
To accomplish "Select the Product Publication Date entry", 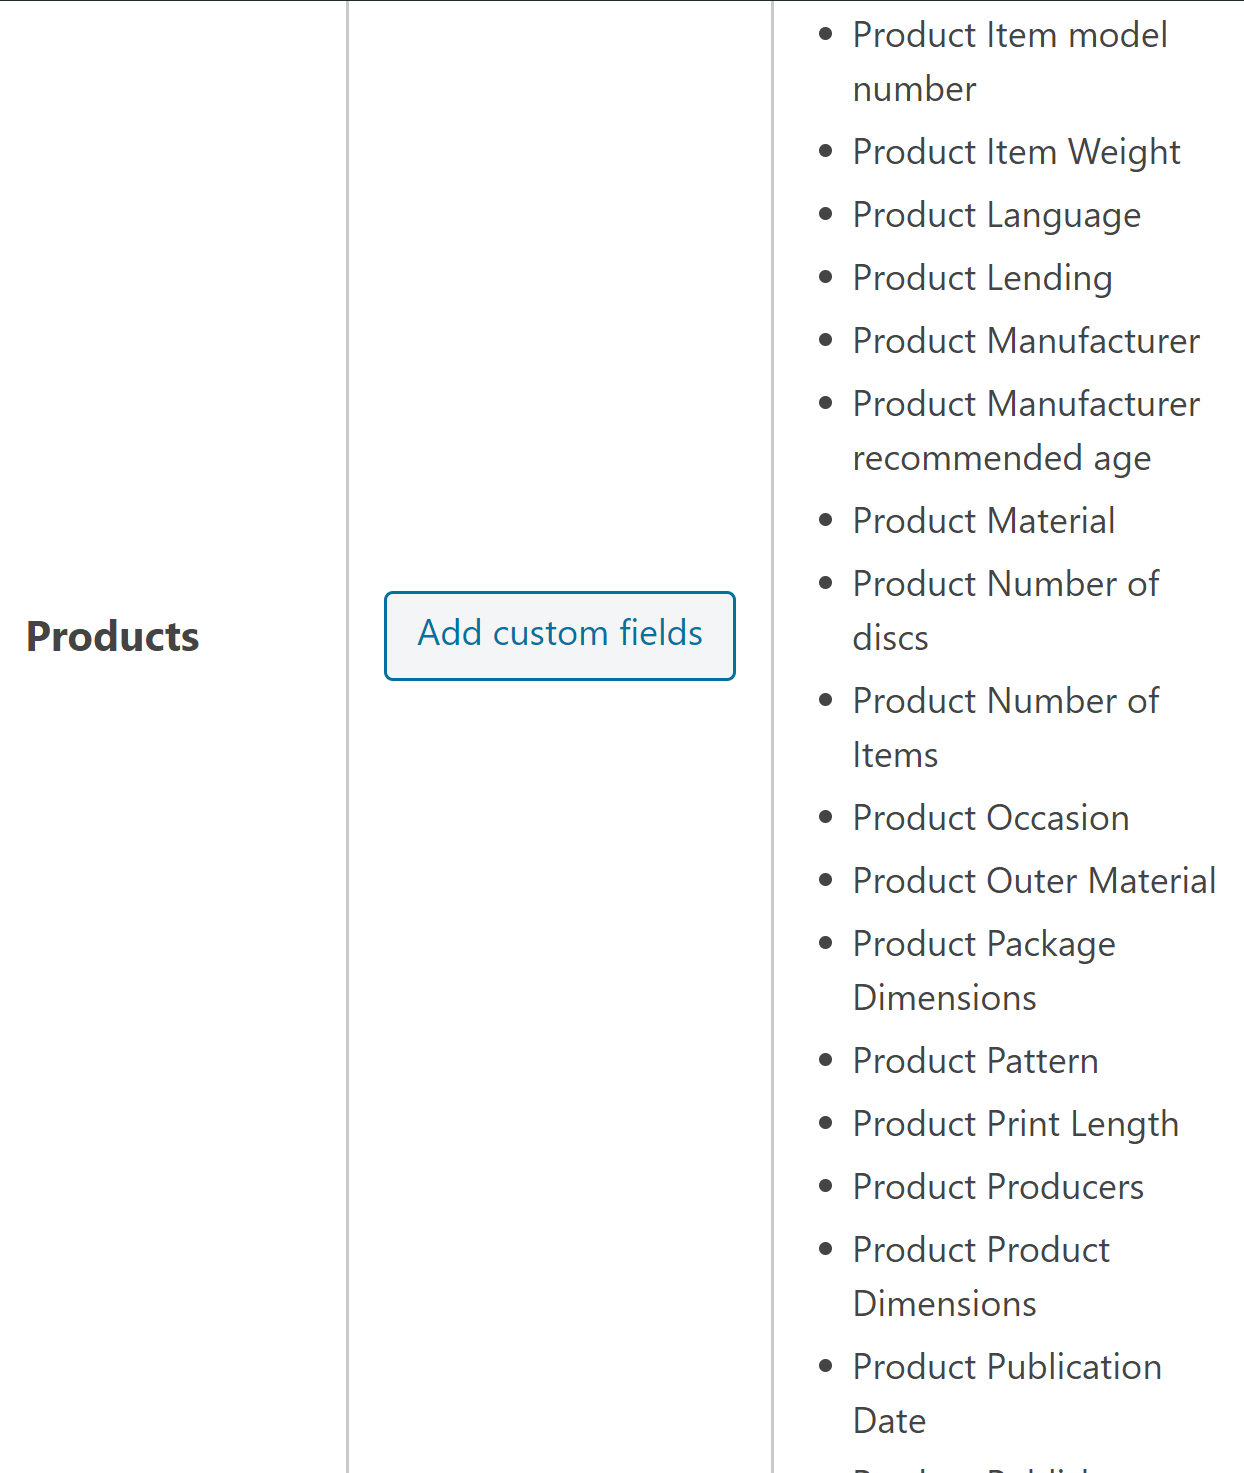I will point(1007,1367).
